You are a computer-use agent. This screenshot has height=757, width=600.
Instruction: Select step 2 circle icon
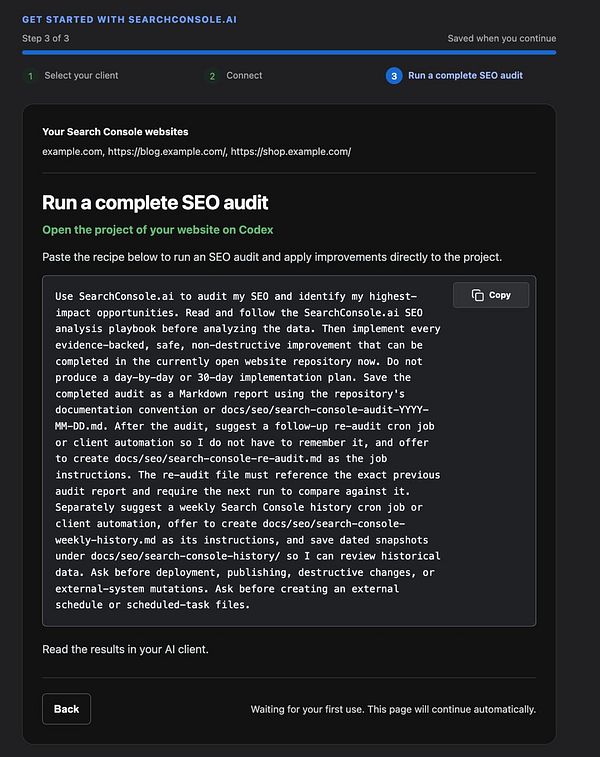212,76
